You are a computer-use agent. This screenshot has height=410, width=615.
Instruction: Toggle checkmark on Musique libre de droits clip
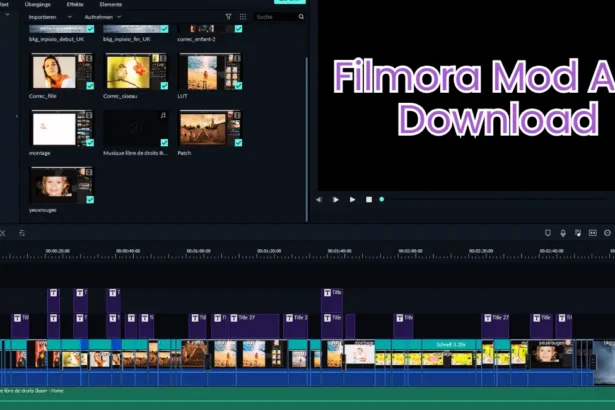click(164, 143)
